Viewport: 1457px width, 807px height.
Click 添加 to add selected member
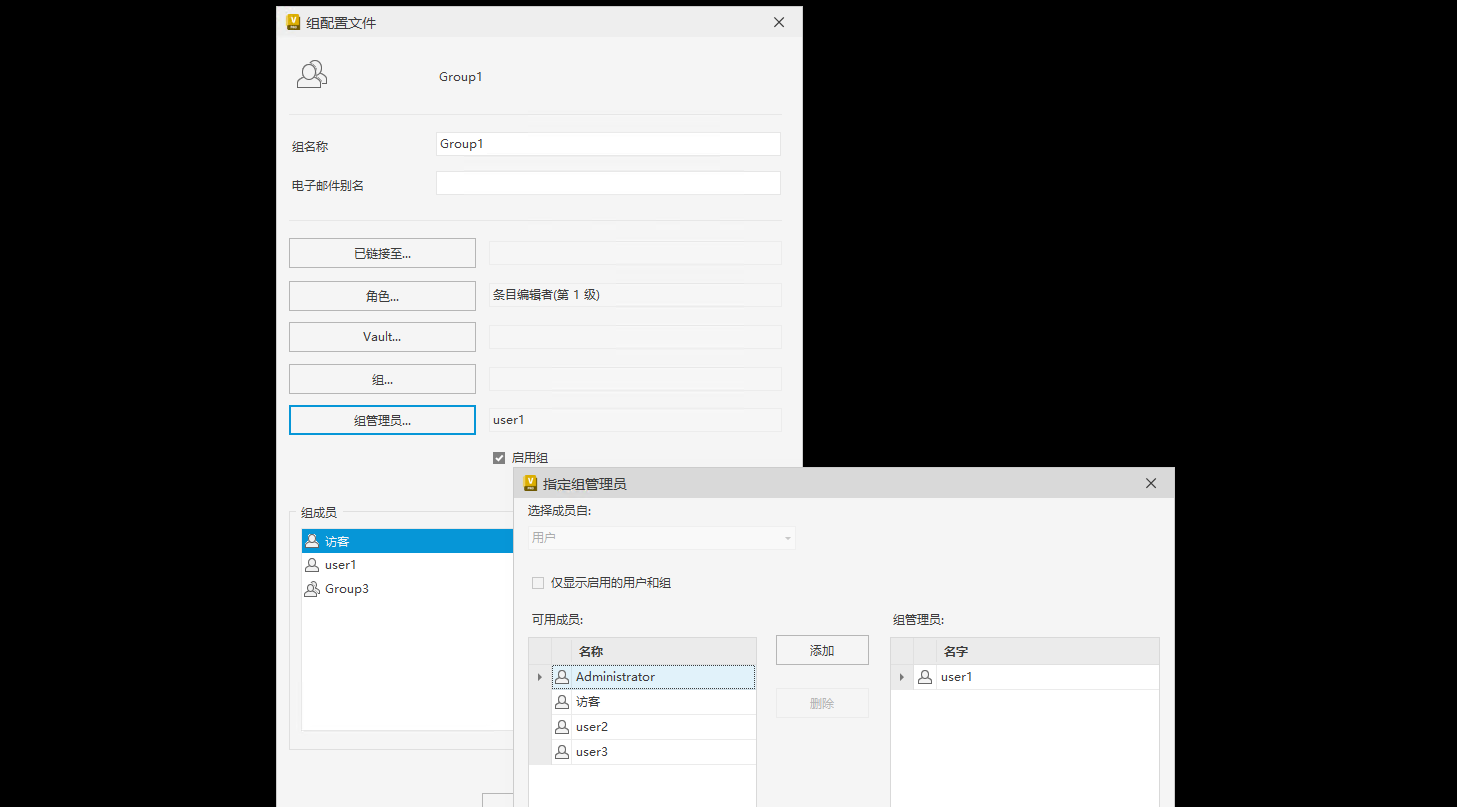[x=822, y=650]
